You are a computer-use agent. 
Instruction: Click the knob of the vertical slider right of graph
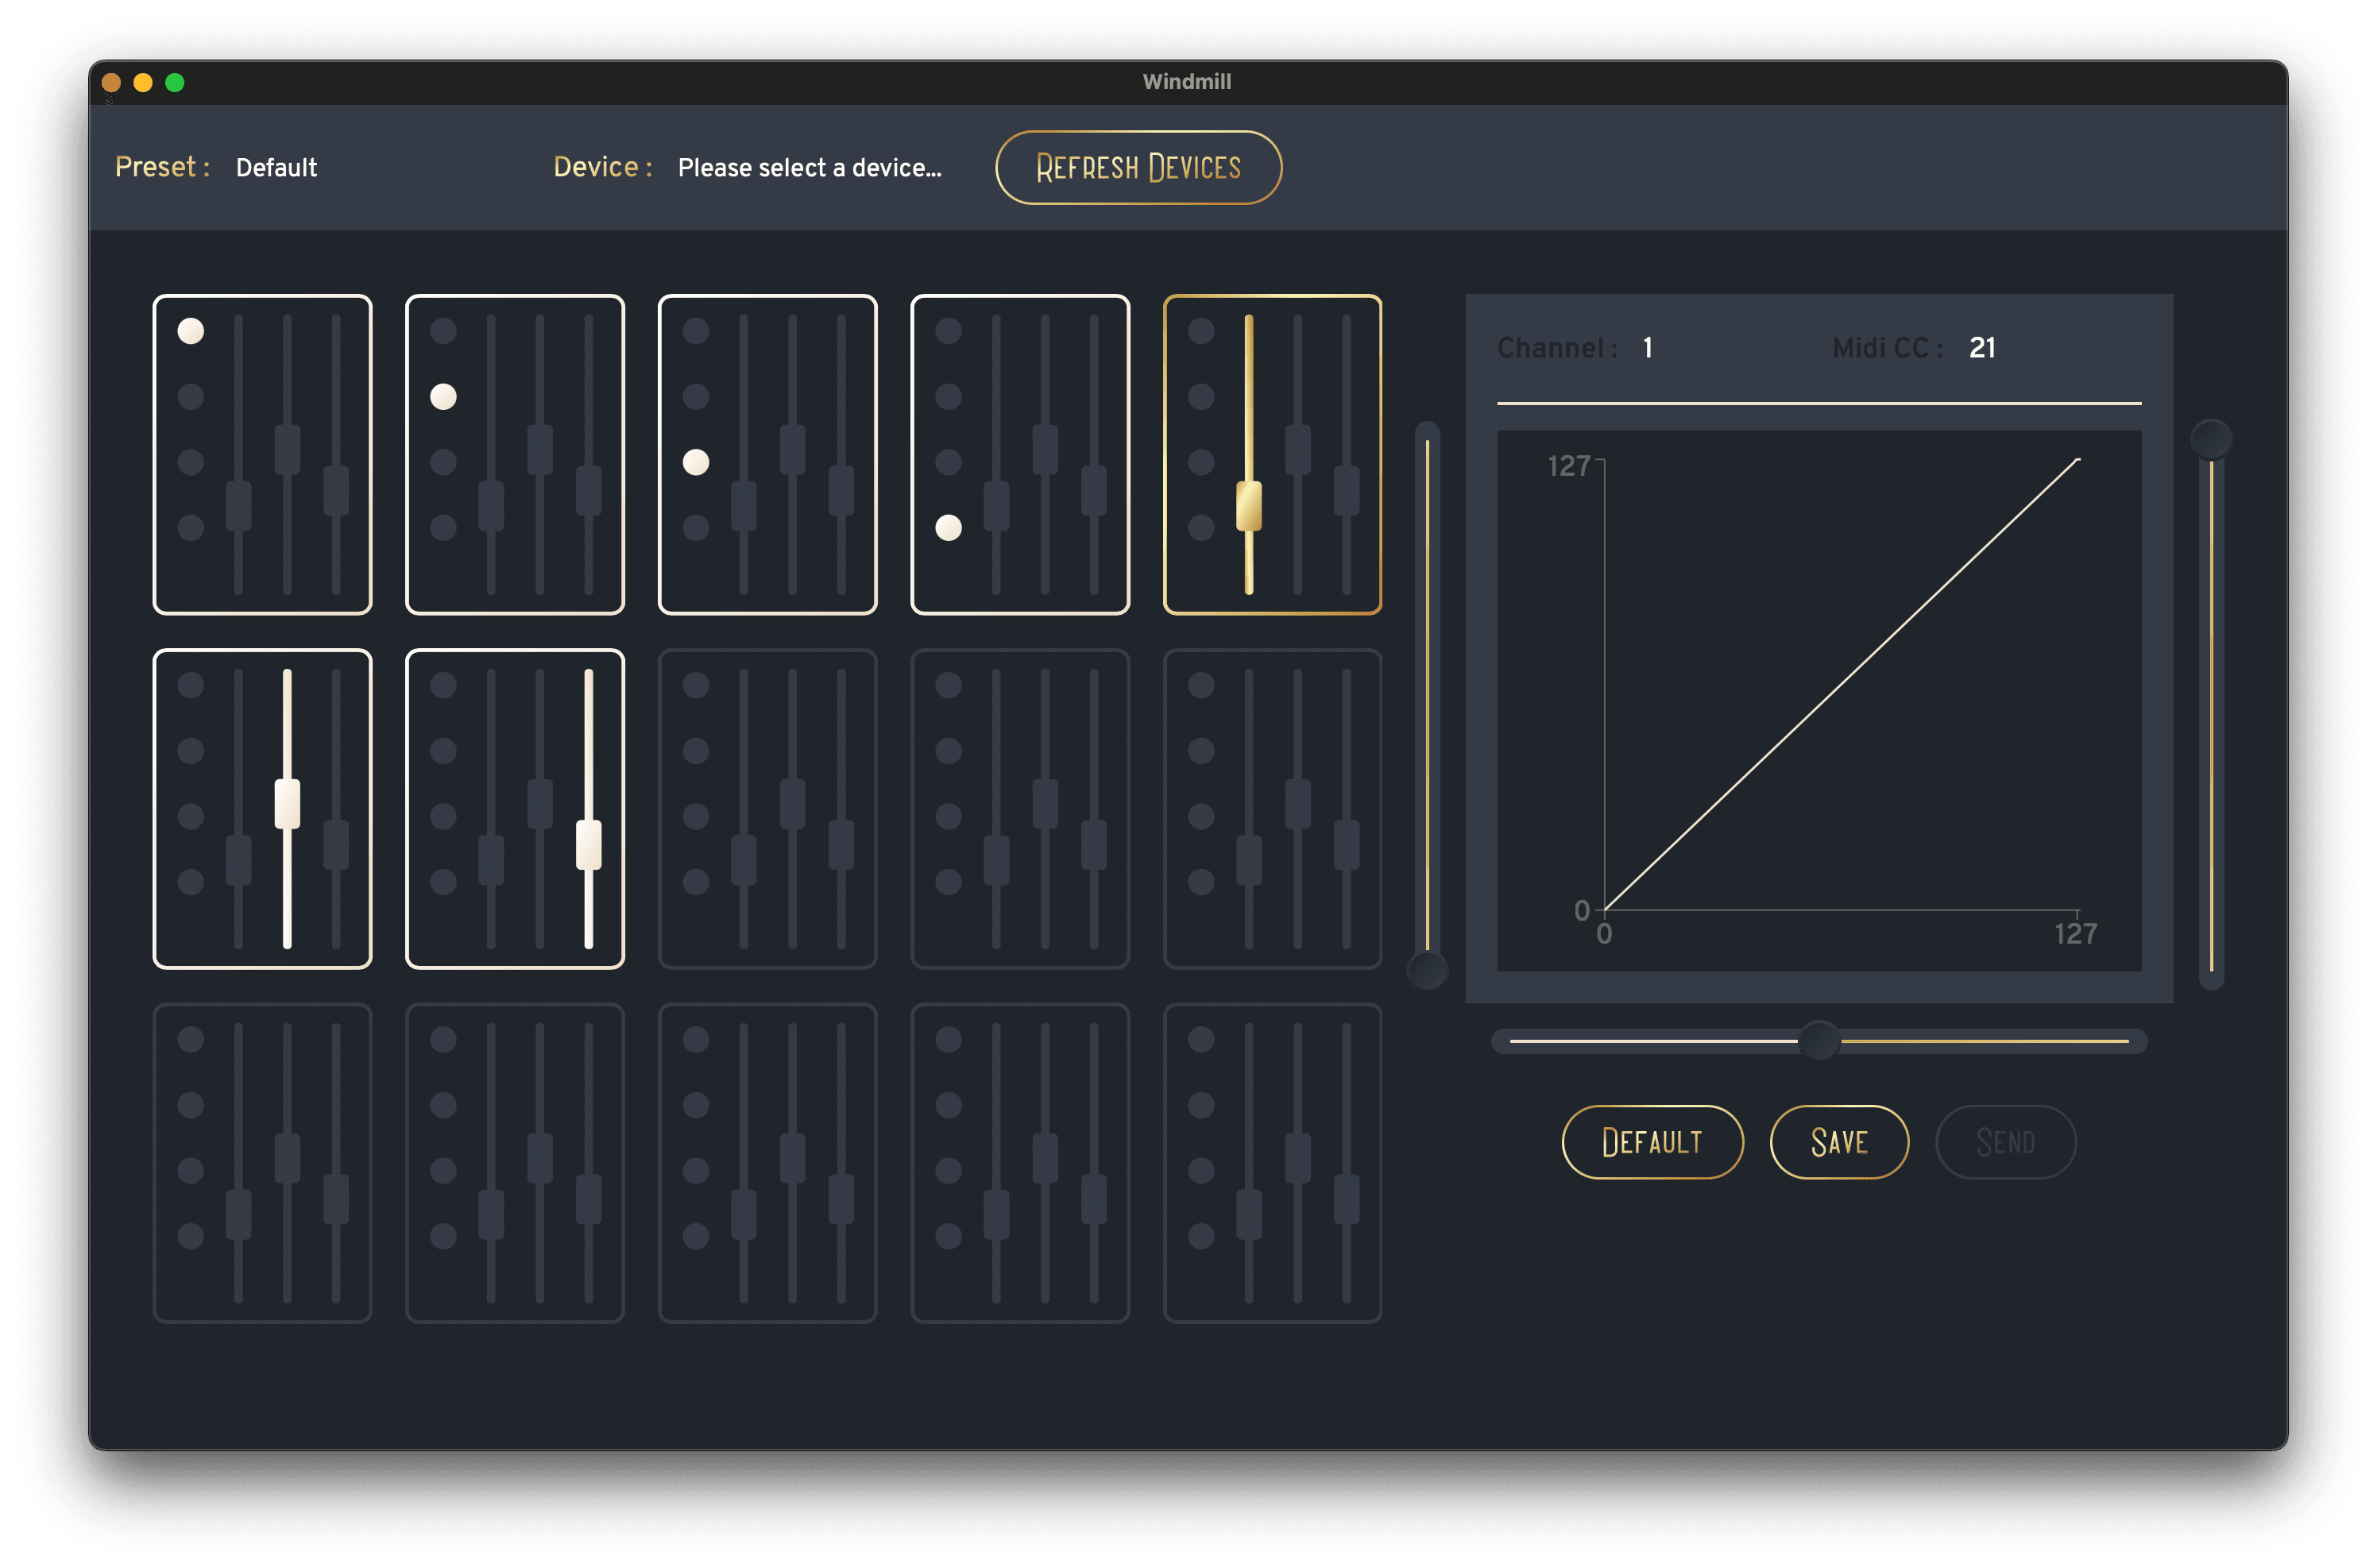tap(2211, 439)
